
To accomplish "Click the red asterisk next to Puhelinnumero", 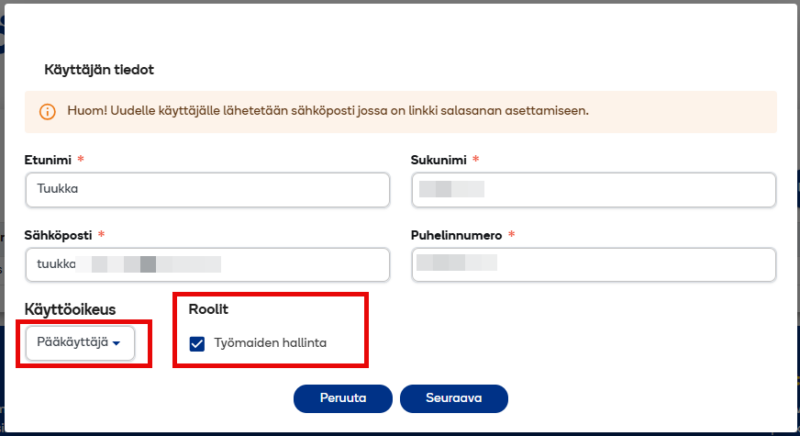I will coord(512,235).
